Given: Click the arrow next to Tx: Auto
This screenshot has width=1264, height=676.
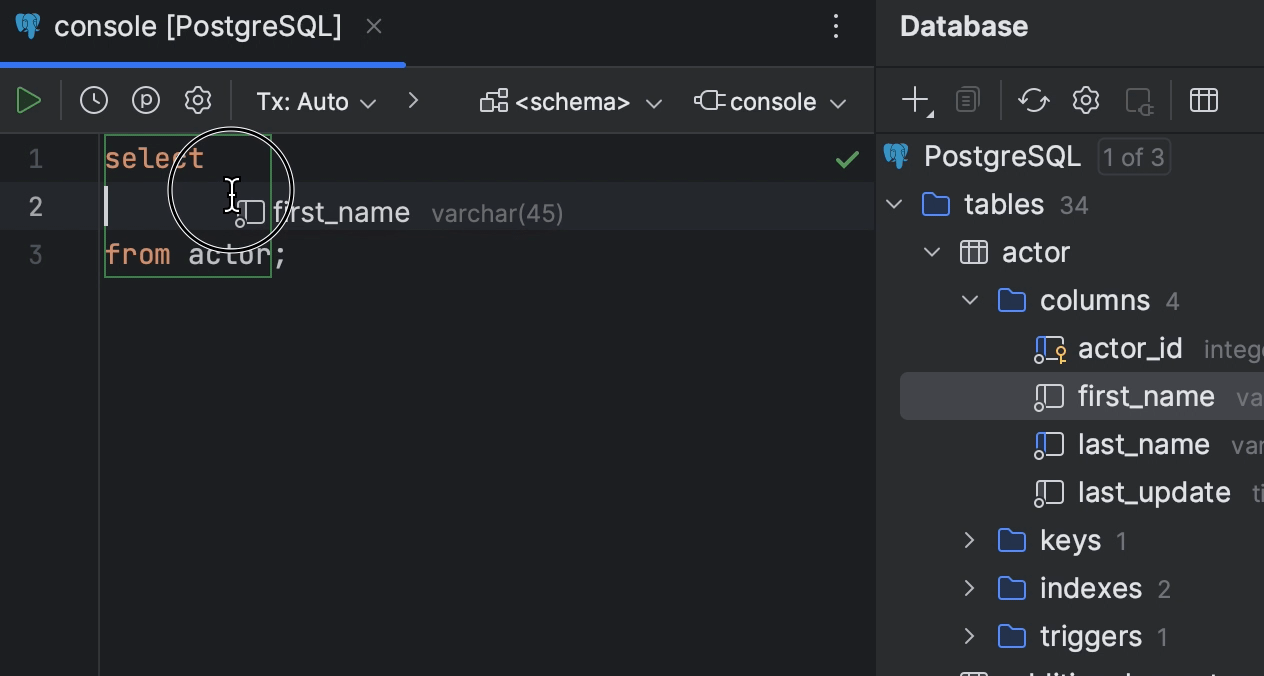Looking at the screenshot, I should [x=413, y=100].
